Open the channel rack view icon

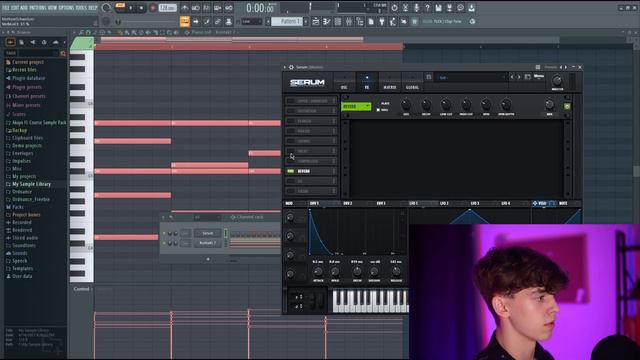pos(338,21)
